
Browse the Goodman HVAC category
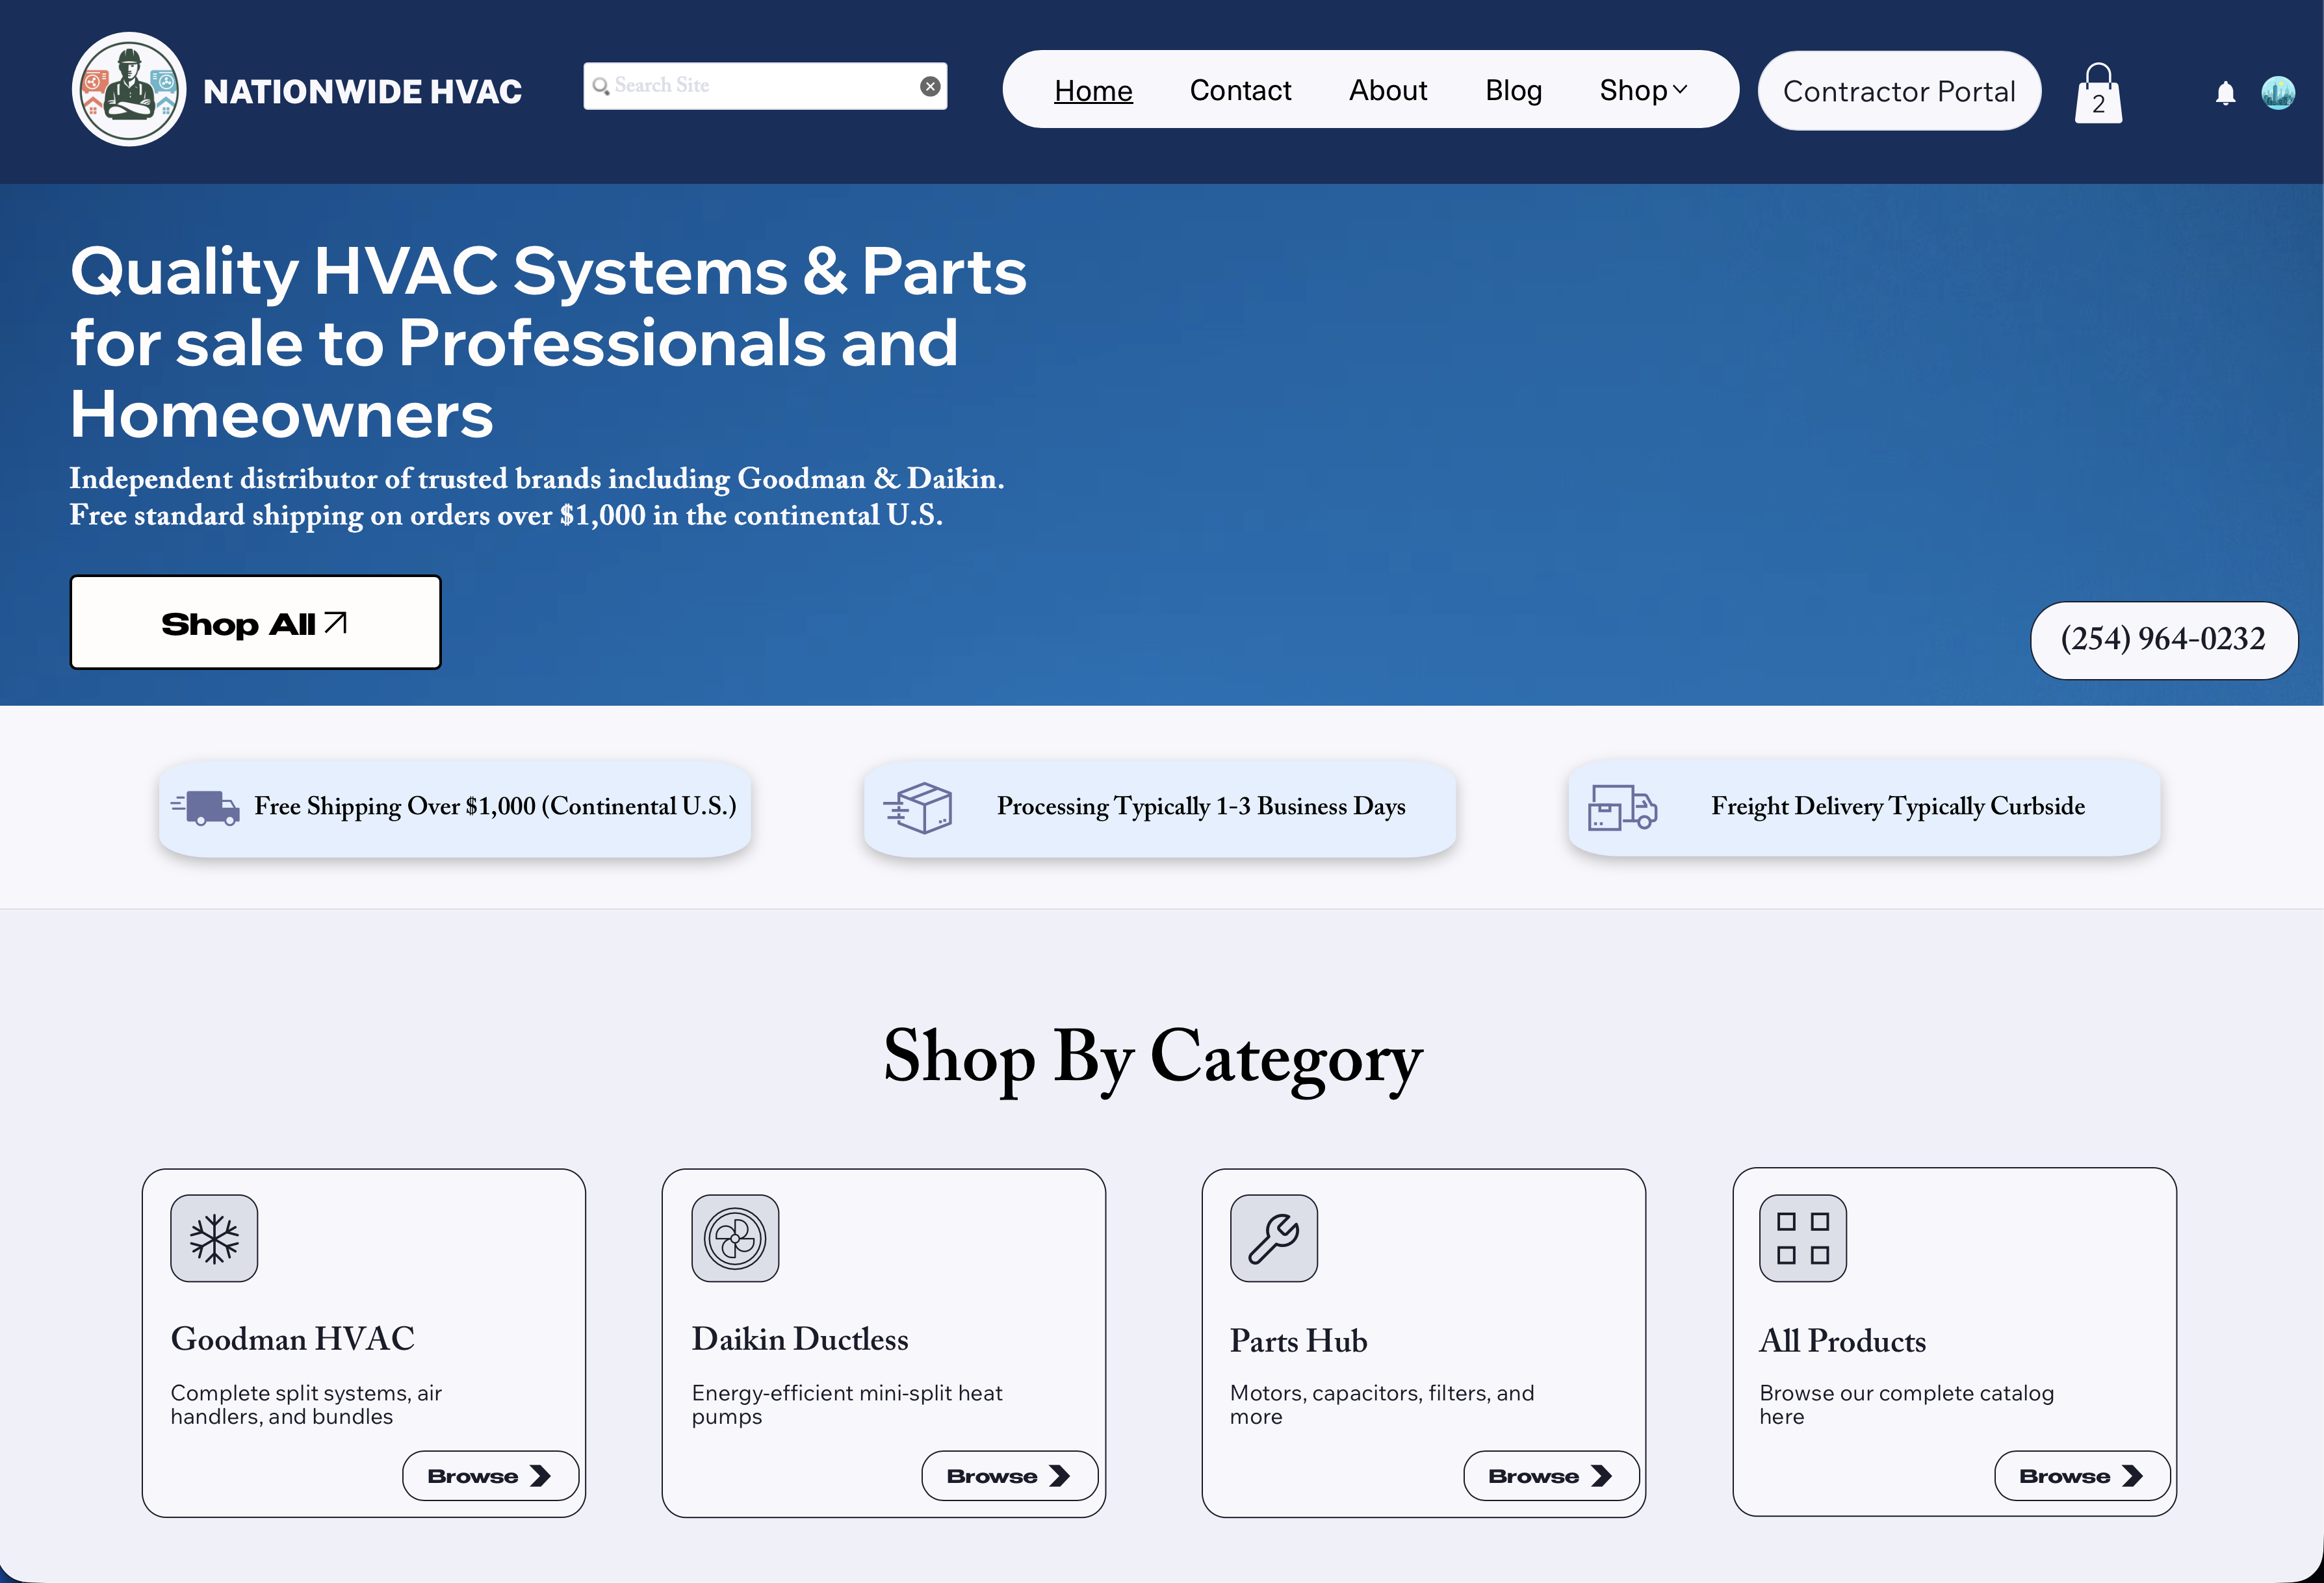click(489, 1476)
